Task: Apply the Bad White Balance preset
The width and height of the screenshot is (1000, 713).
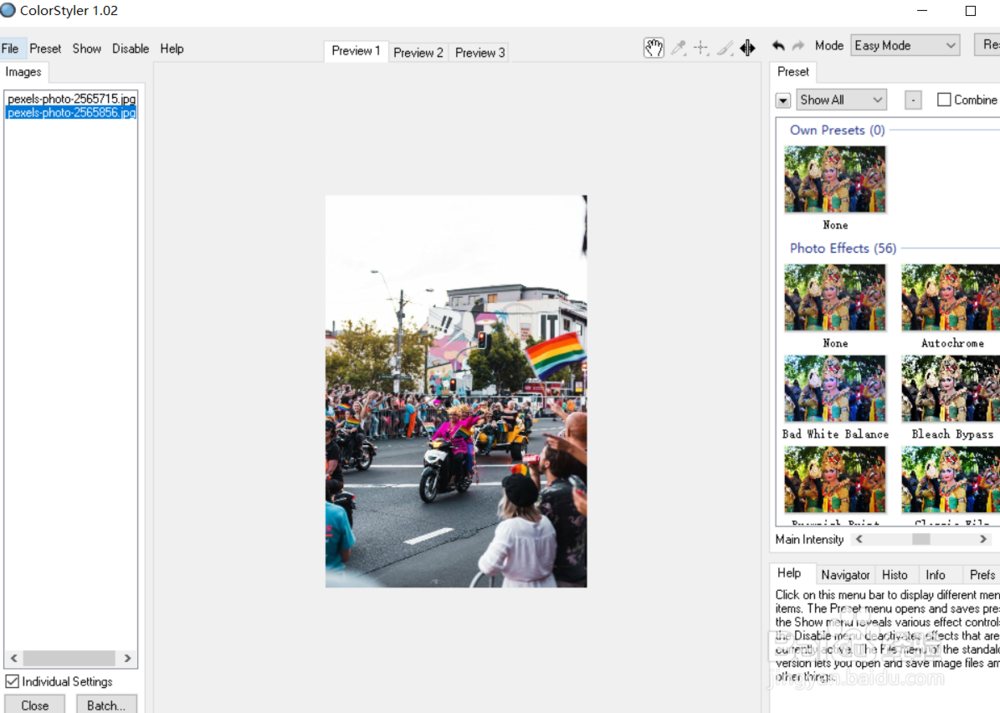Action: [x=835, y=388]
